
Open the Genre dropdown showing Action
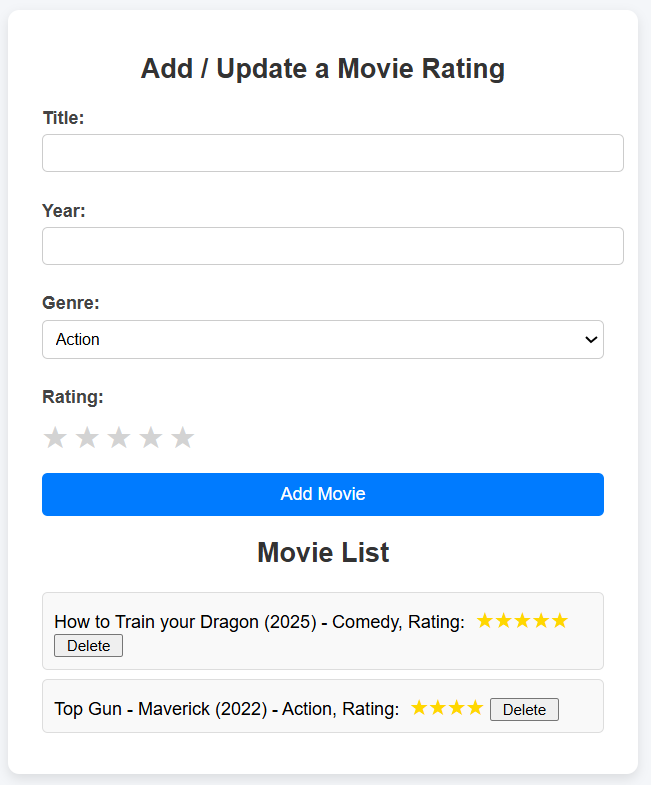click(x=322, y=340)
